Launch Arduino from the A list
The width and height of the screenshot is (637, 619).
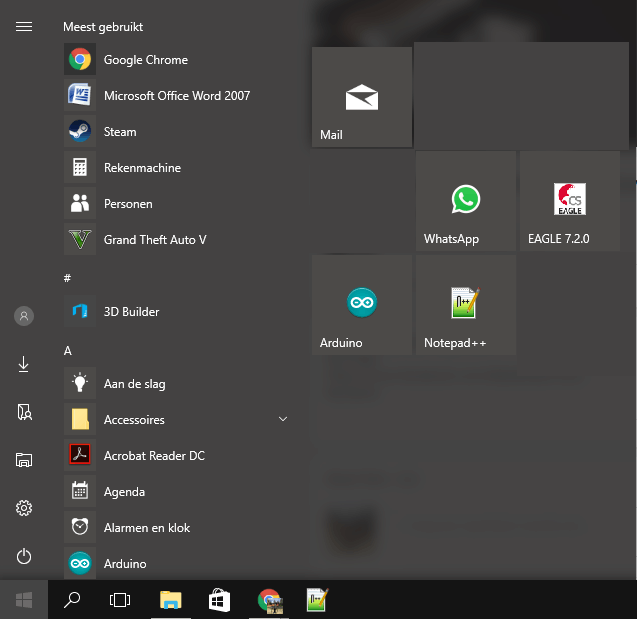[178, 563]
